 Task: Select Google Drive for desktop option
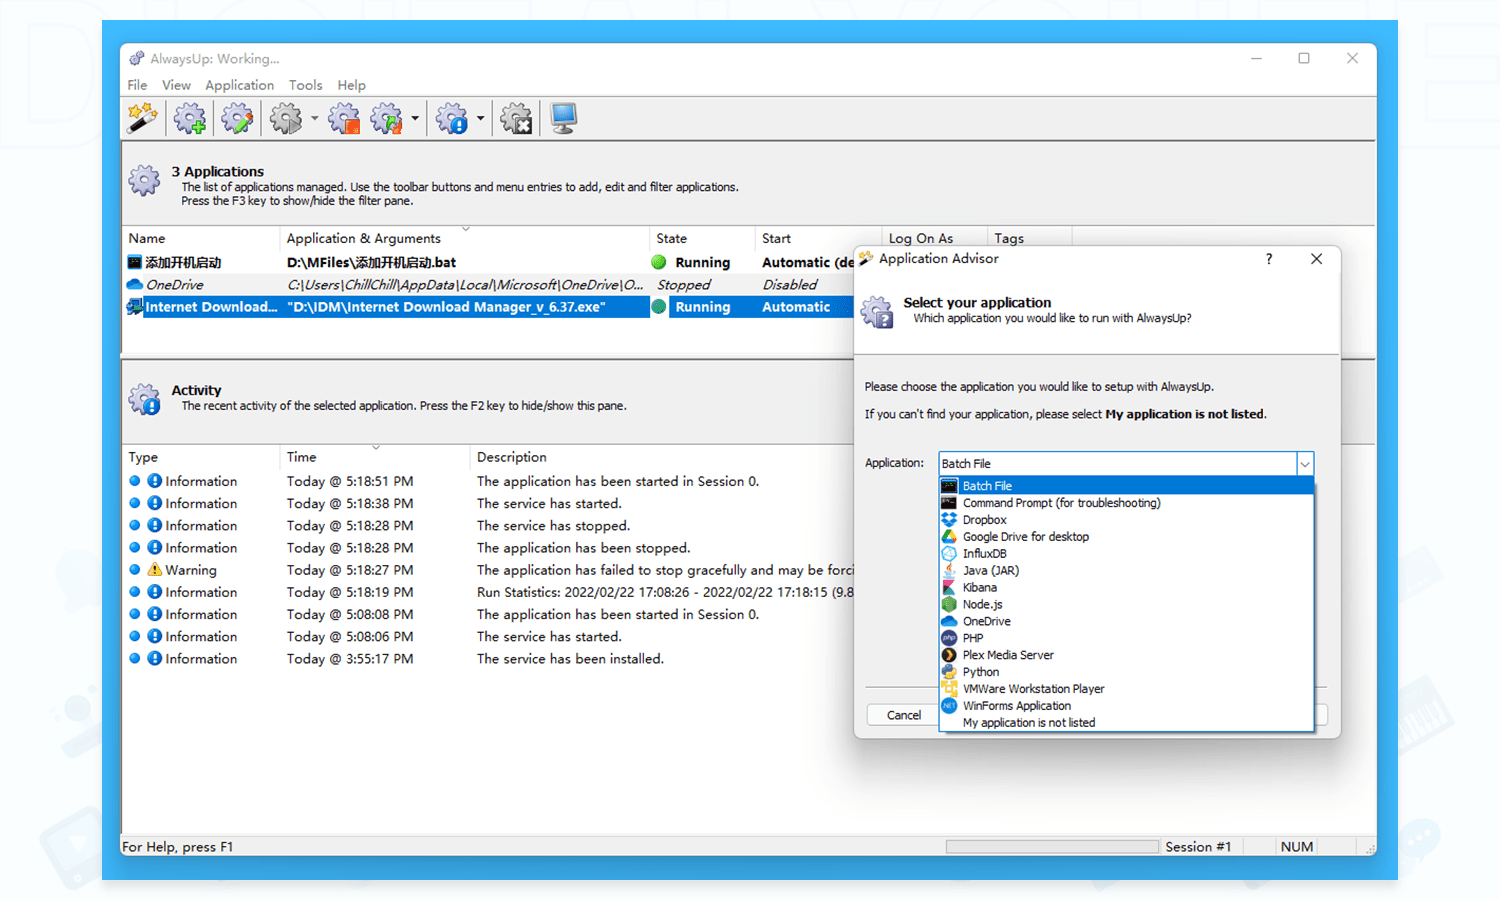pos(1126,537)
